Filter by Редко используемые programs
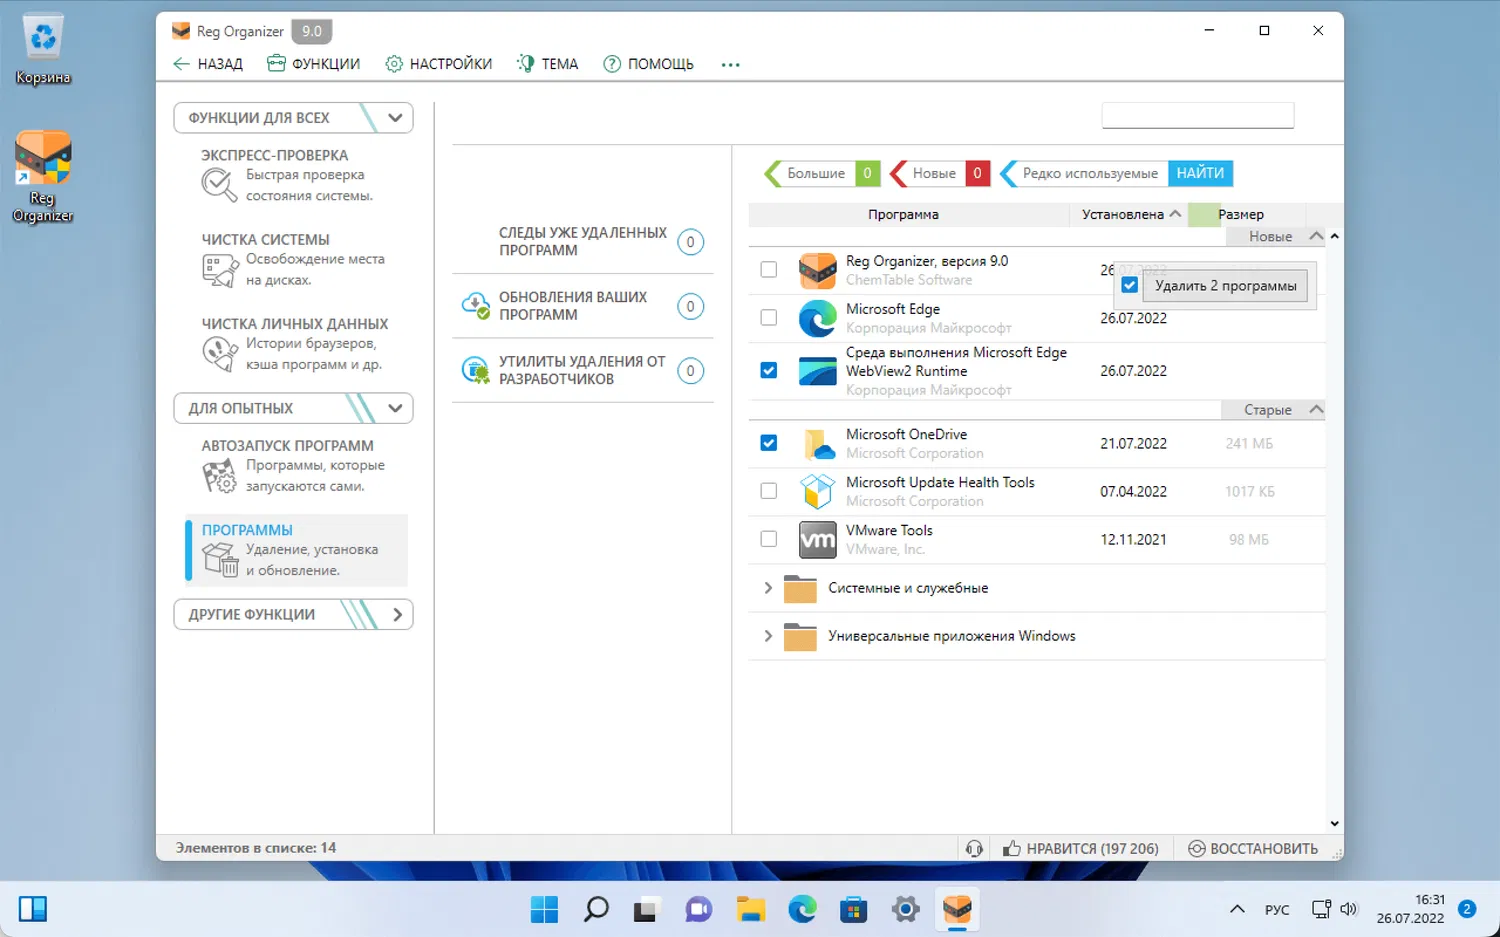The image size is (1500, 937). (x=1083, y=173)
